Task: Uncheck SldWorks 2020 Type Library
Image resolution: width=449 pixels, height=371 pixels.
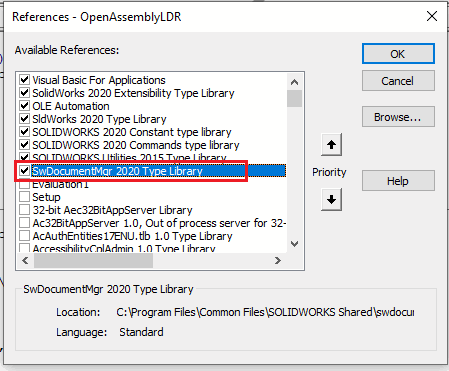Action: coord(24,119)
